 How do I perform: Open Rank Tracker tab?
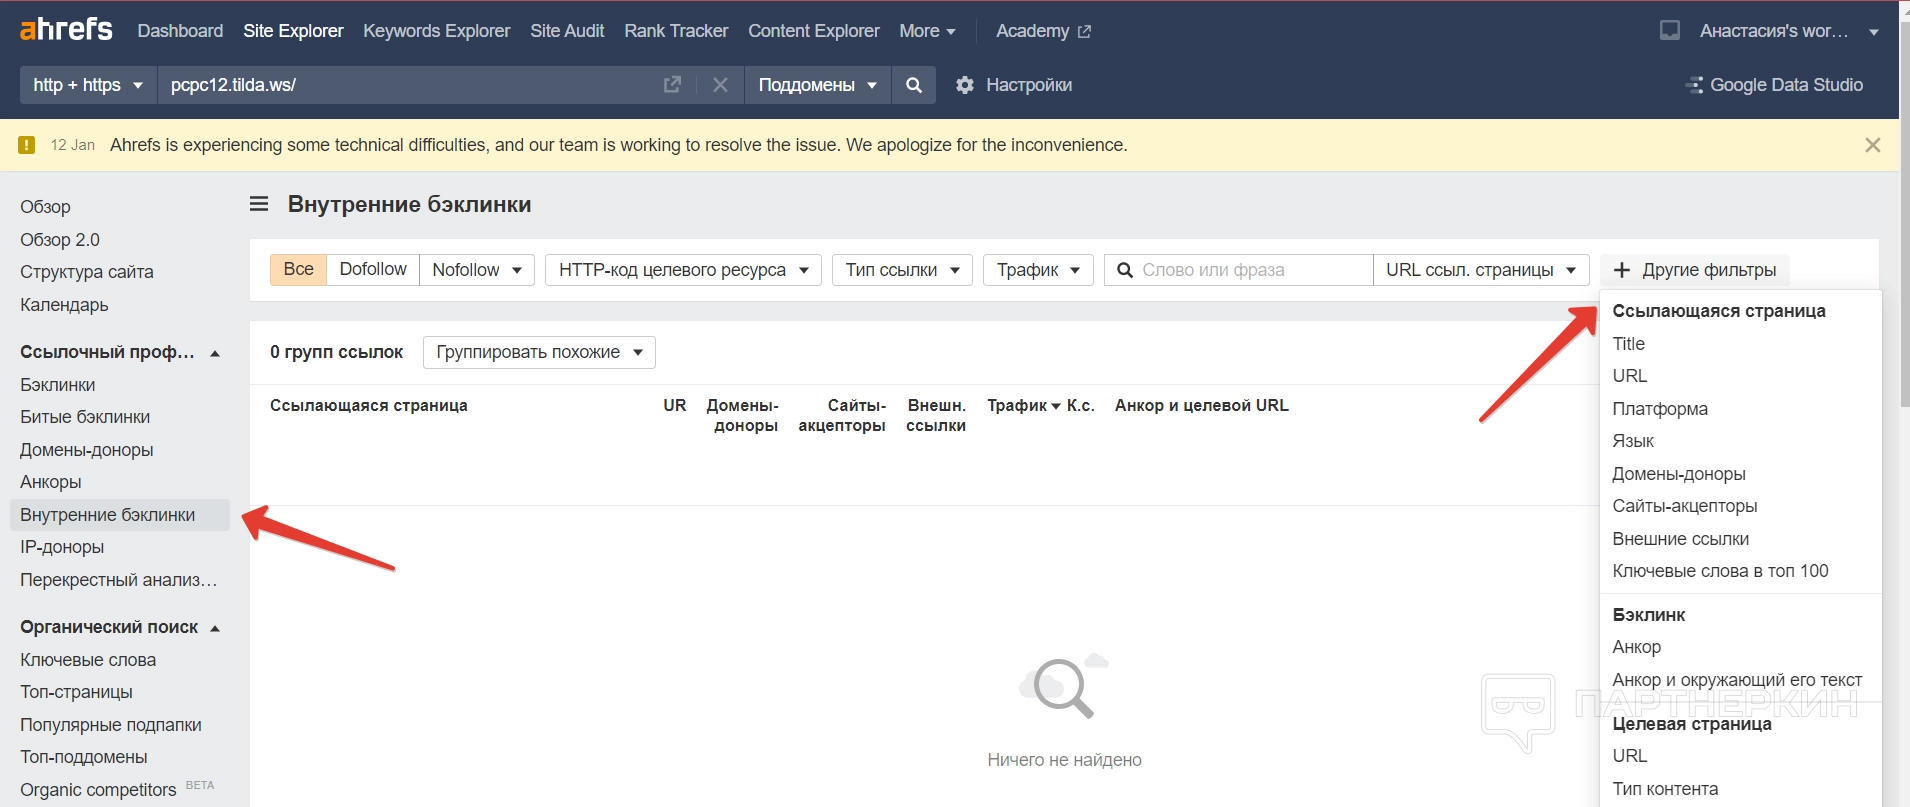click(676, 31)
